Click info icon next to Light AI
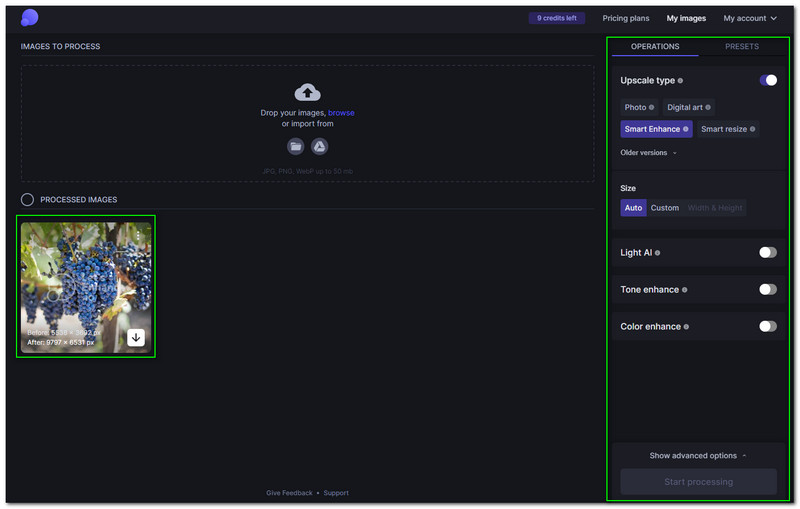The width and height of the screenshot is (800, 509). tap(657, 253)
